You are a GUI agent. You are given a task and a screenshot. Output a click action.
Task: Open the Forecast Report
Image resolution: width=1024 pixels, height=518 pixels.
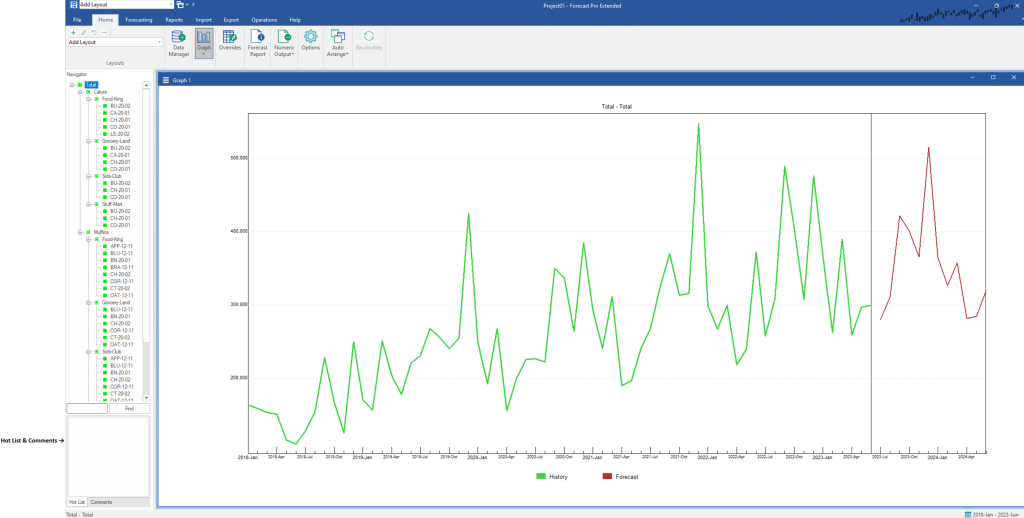[x=257, y=43]
